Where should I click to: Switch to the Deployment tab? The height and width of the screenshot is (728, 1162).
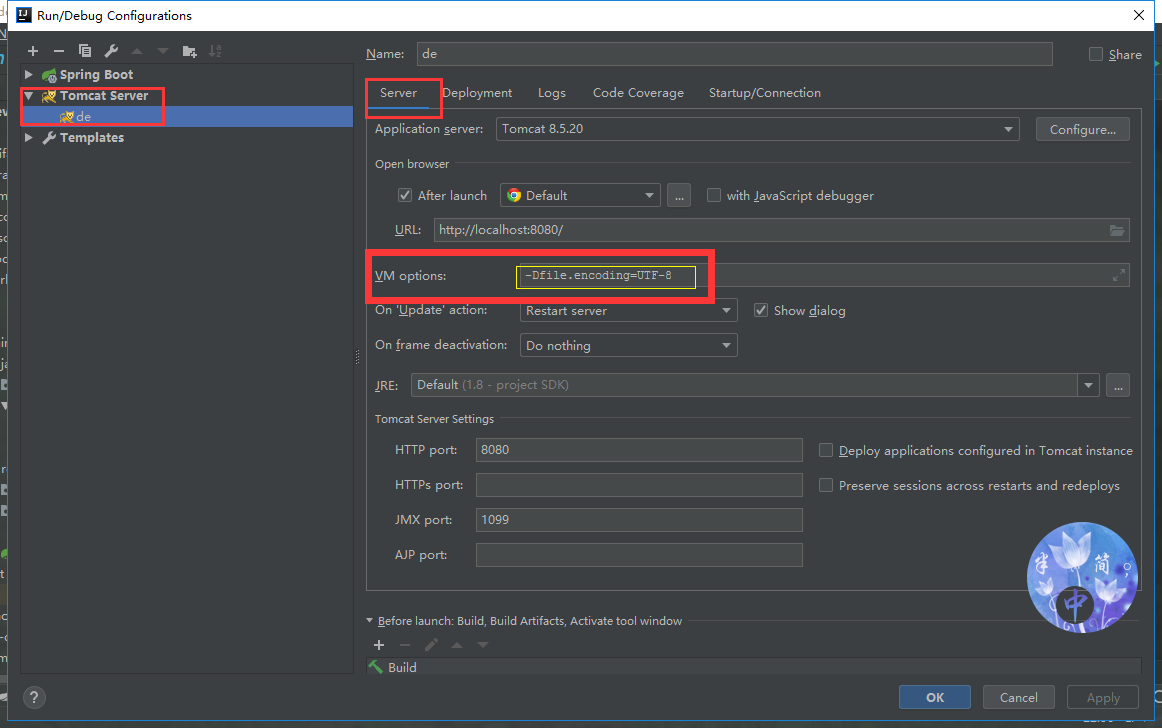click(477, 93)
